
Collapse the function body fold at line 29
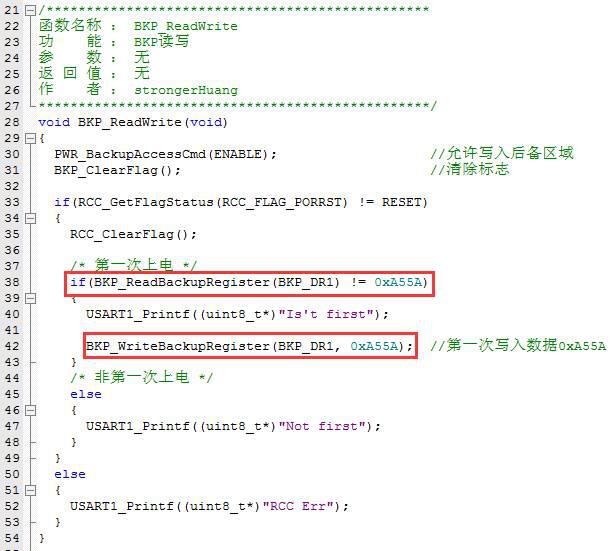(30, 138)
